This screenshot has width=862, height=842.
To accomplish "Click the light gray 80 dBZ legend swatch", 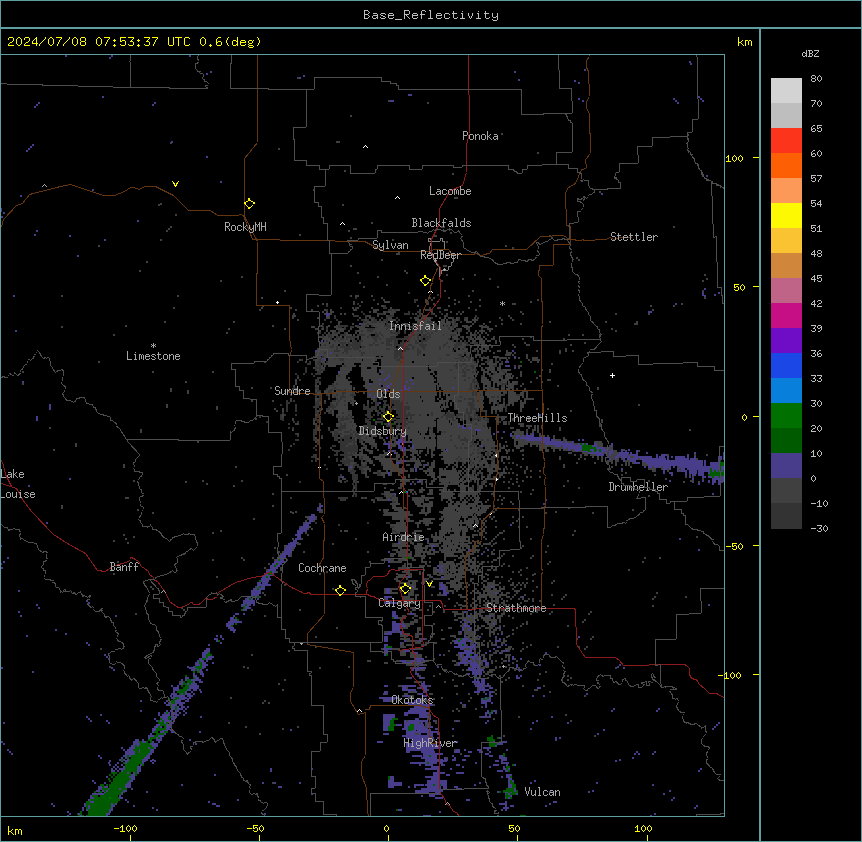I will [x=786, y=91].
